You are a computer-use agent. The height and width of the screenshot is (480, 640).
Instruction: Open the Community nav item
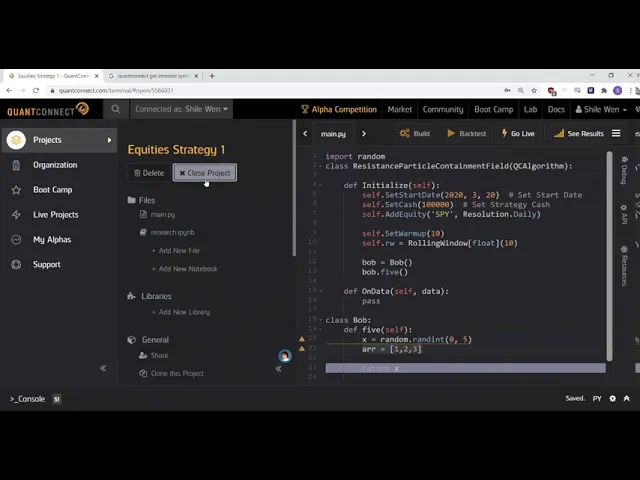coord(443,109)
